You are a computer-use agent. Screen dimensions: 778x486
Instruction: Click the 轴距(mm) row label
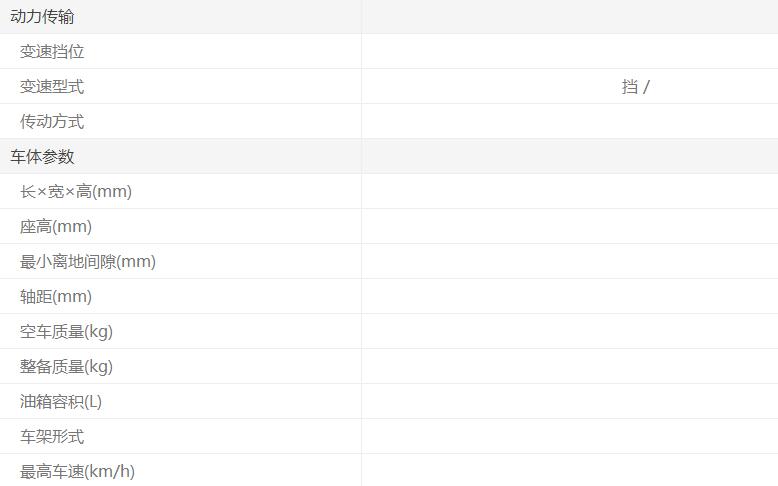[x=56, y=297]
